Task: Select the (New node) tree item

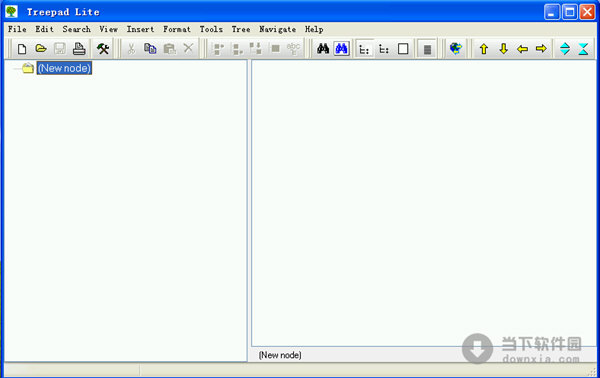Action: click(64, 68)
